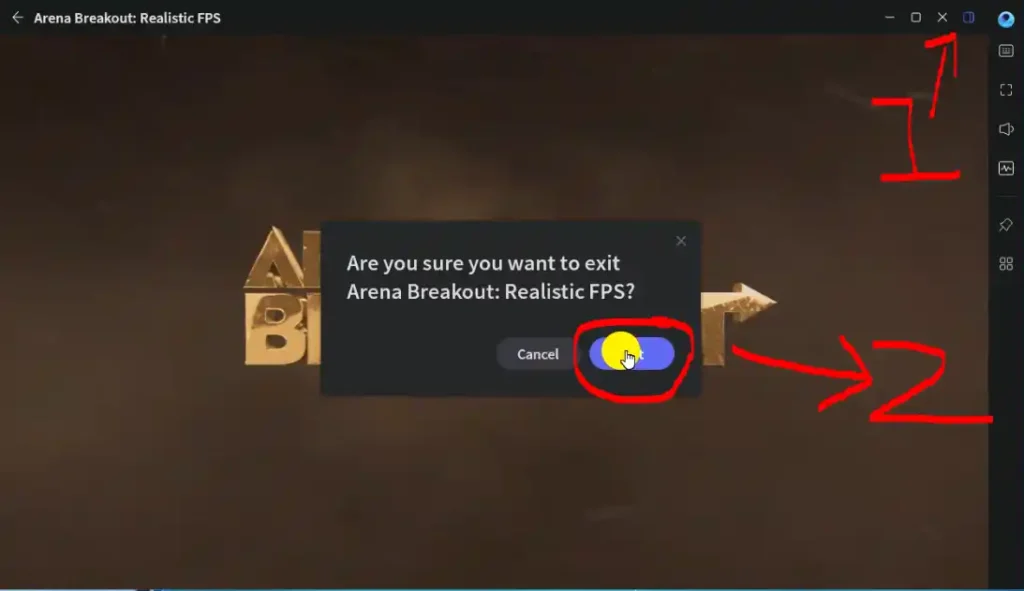The image size is (1024, 591).
Task: Click the exit confirmation question text
Action: pos(490,277)
